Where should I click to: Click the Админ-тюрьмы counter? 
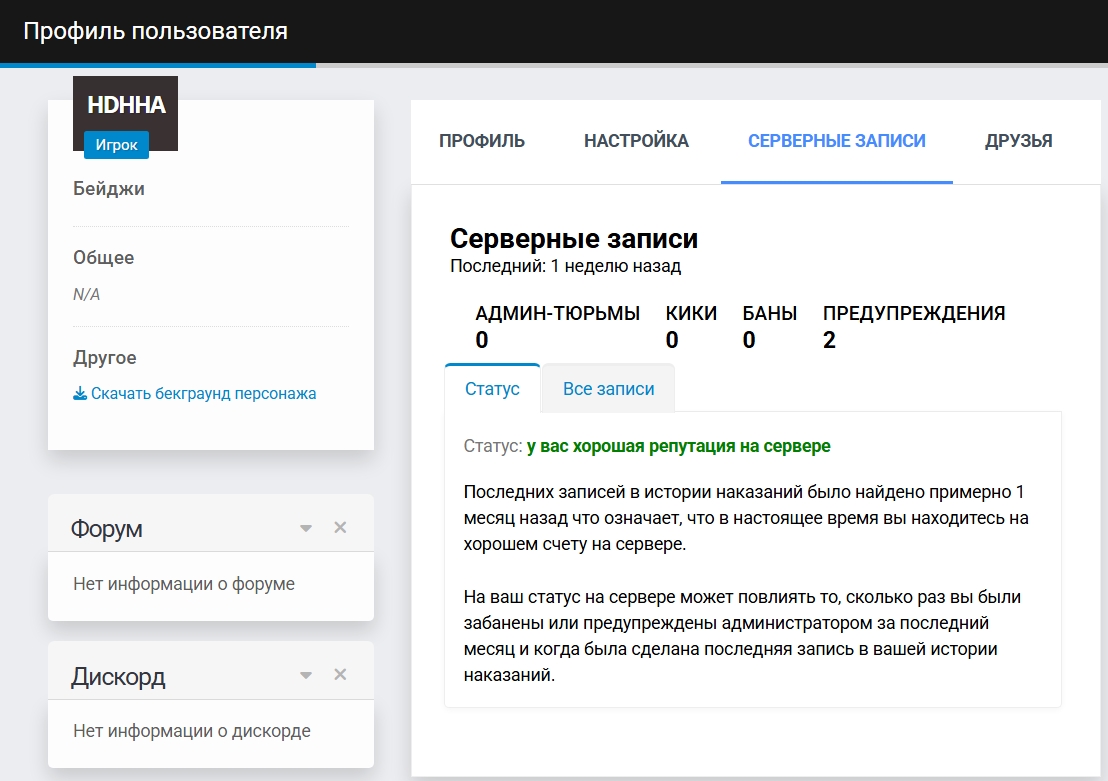point(557,326)
